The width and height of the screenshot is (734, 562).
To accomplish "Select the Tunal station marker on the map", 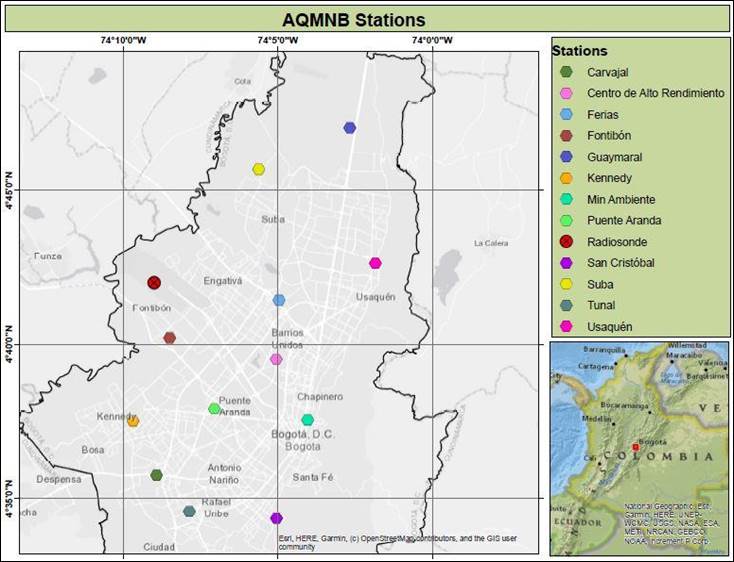I will tap(189, 512).
